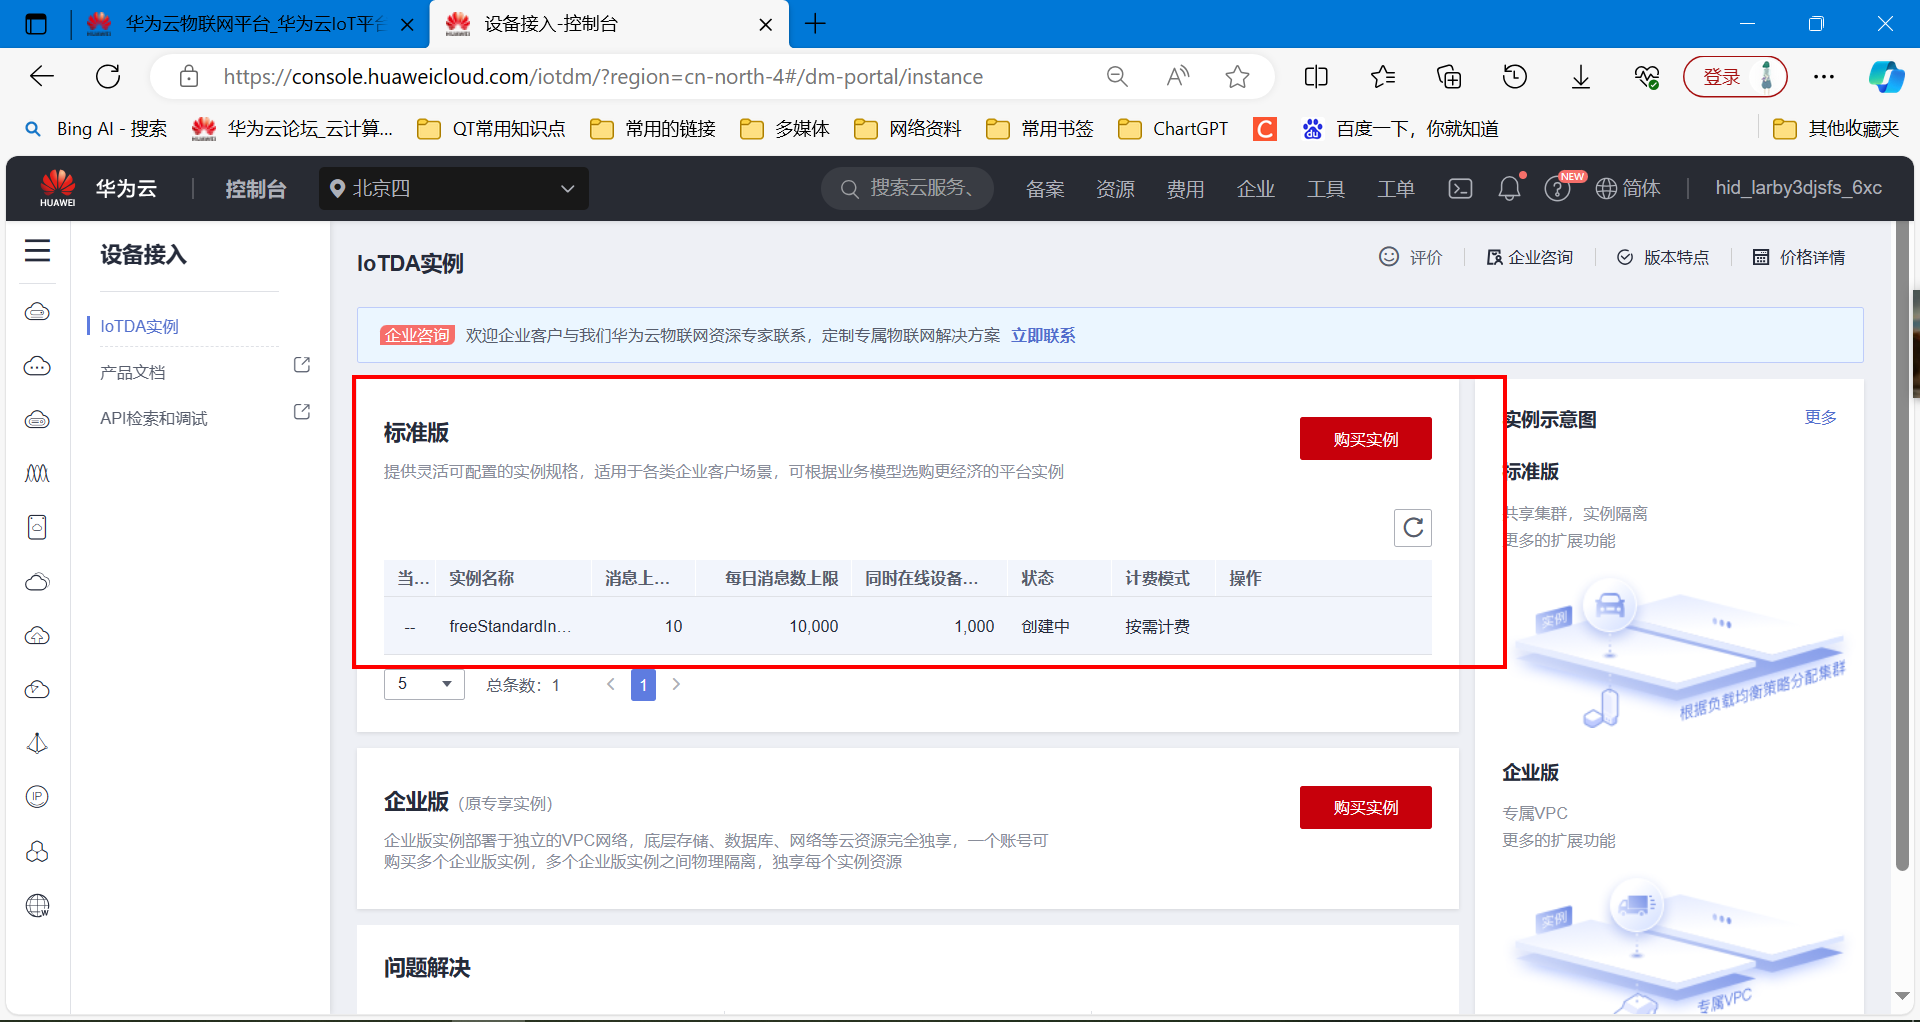Open help question mark icon with NEW badge
The height and width of the screenshot is (1022, 1920).
[1557, 188]
